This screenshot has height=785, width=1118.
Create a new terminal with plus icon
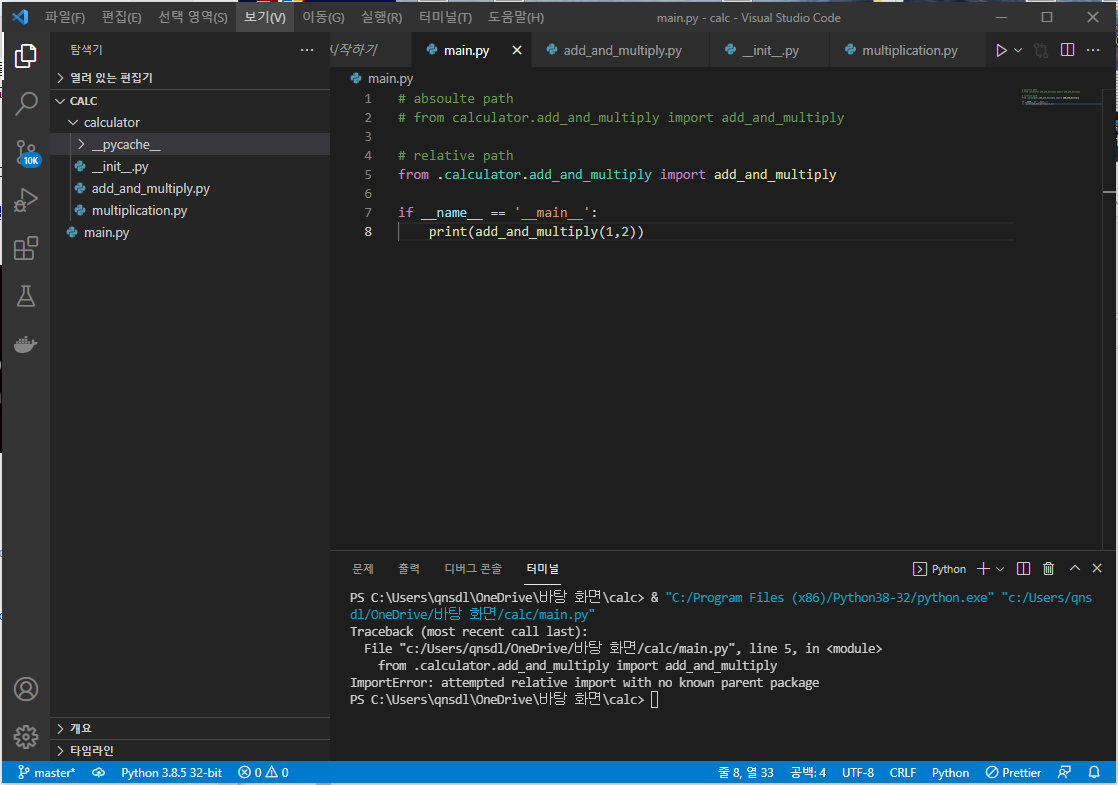click(983, 568)
